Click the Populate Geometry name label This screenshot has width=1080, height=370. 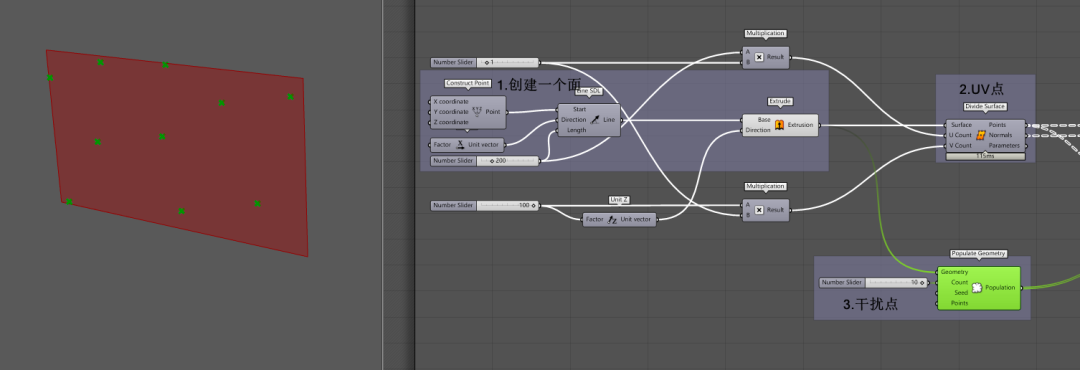(978, 254)
